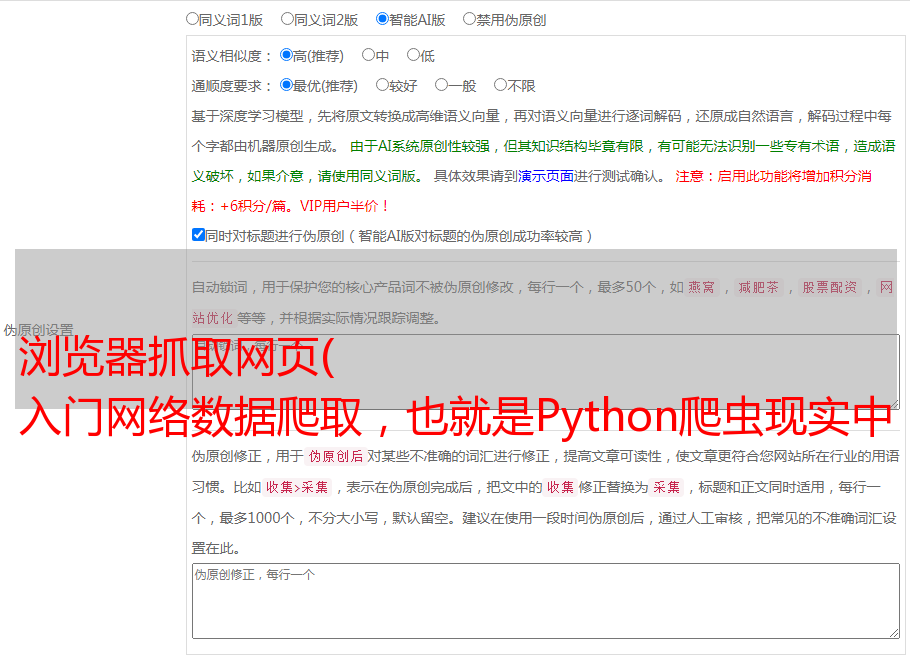The image size is (911, 658).
Task: Click the 通顺度要求 label
Action: [232, 86]
